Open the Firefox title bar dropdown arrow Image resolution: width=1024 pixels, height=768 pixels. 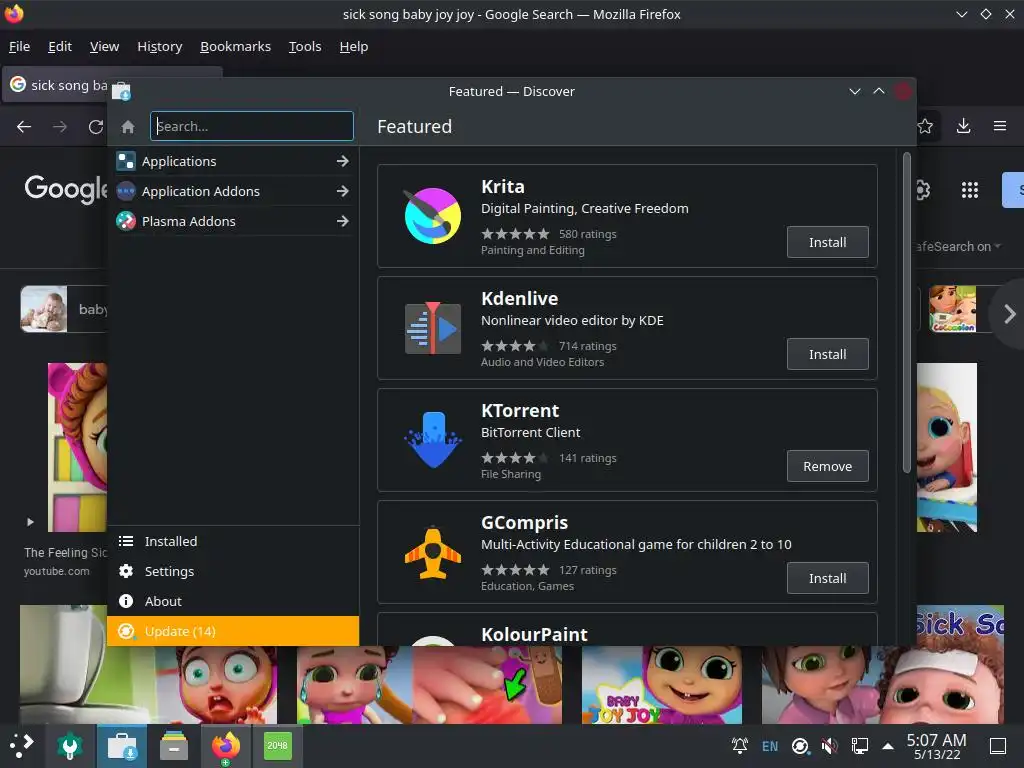click(961, 14)
